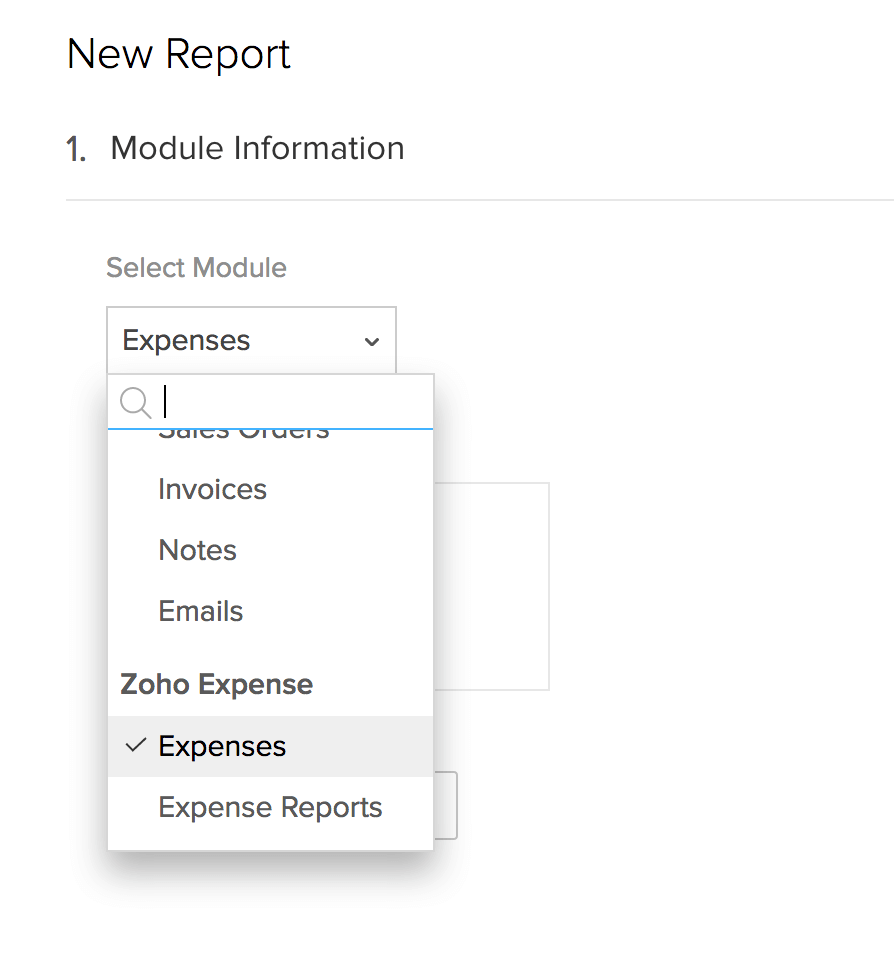Click the New Report page title

(178, 54)
